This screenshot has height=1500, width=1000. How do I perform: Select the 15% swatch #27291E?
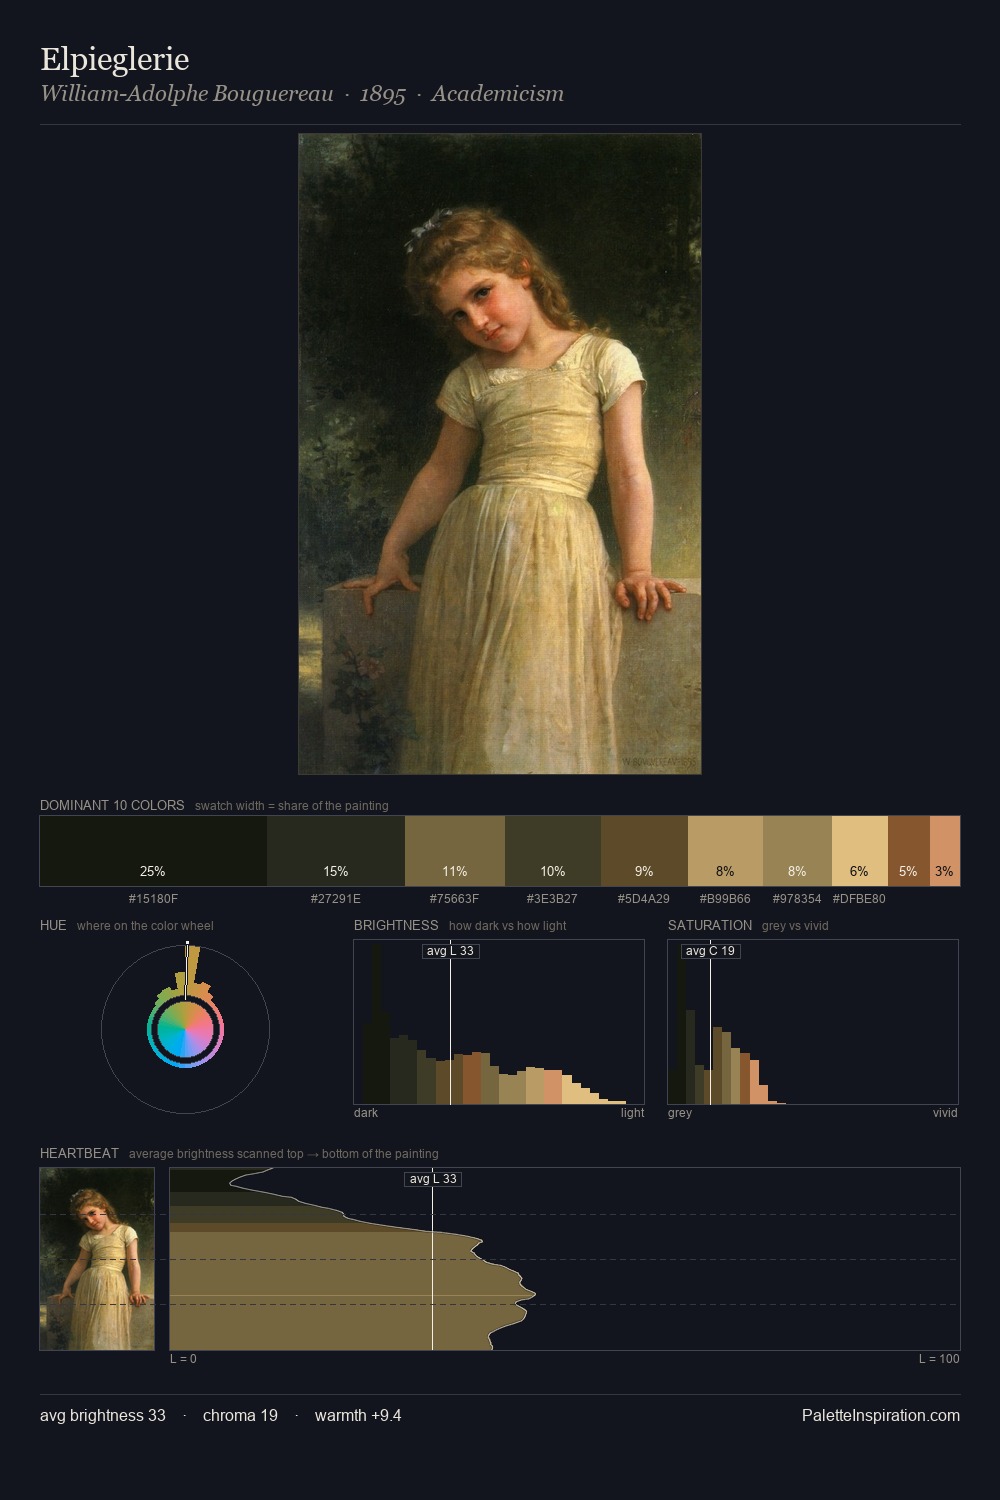pos(336,851)
